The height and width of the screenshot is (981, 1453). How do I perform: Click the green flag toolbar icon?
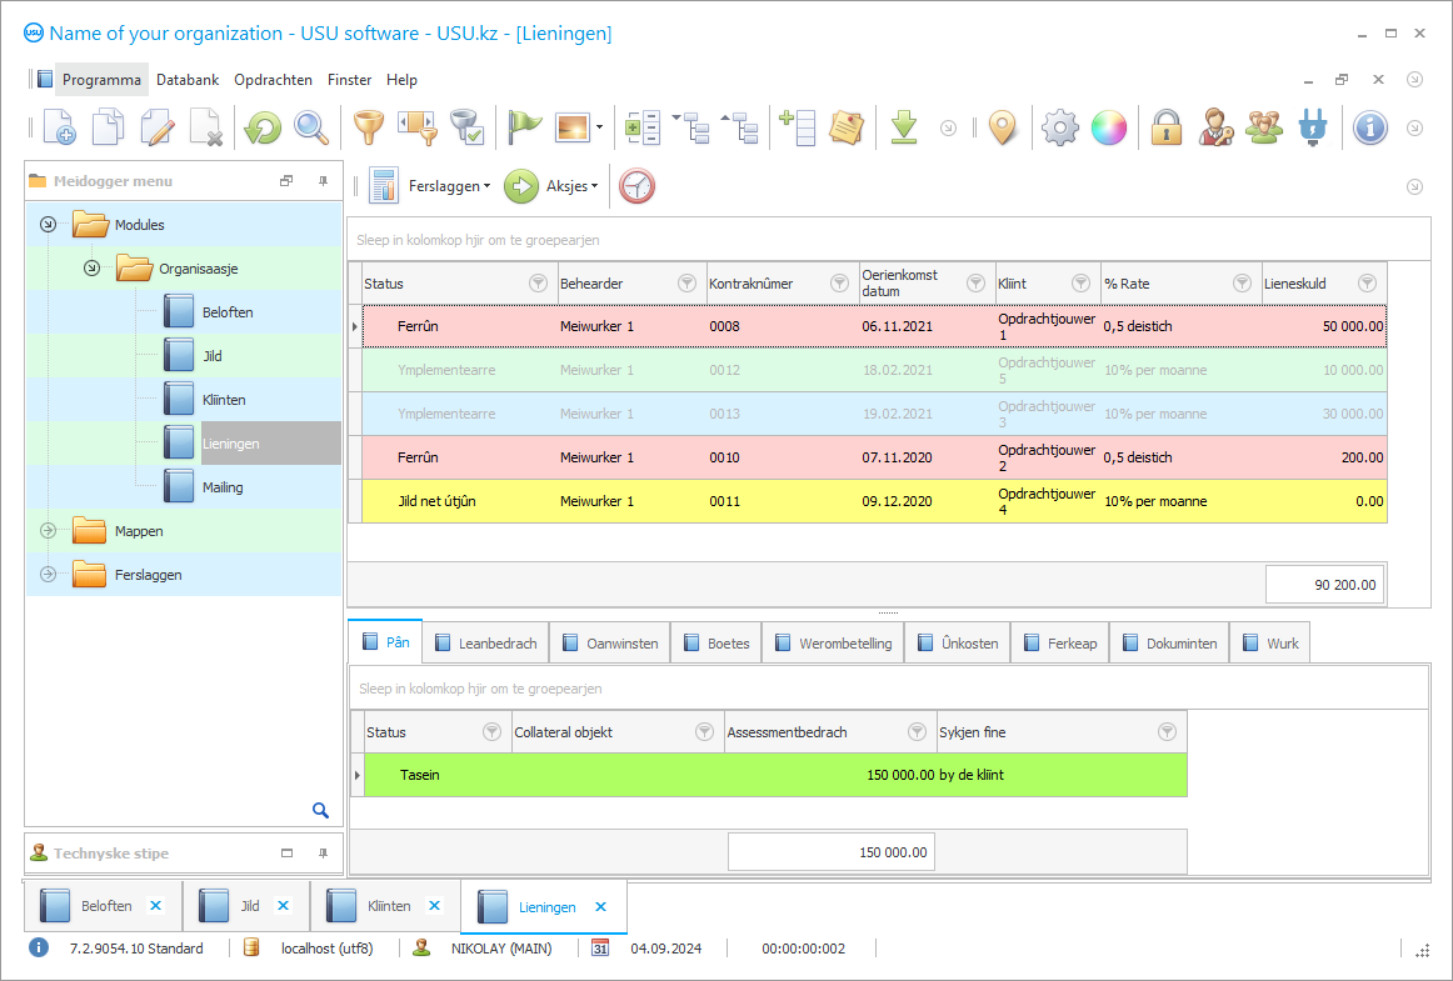(x=523, y=128)
